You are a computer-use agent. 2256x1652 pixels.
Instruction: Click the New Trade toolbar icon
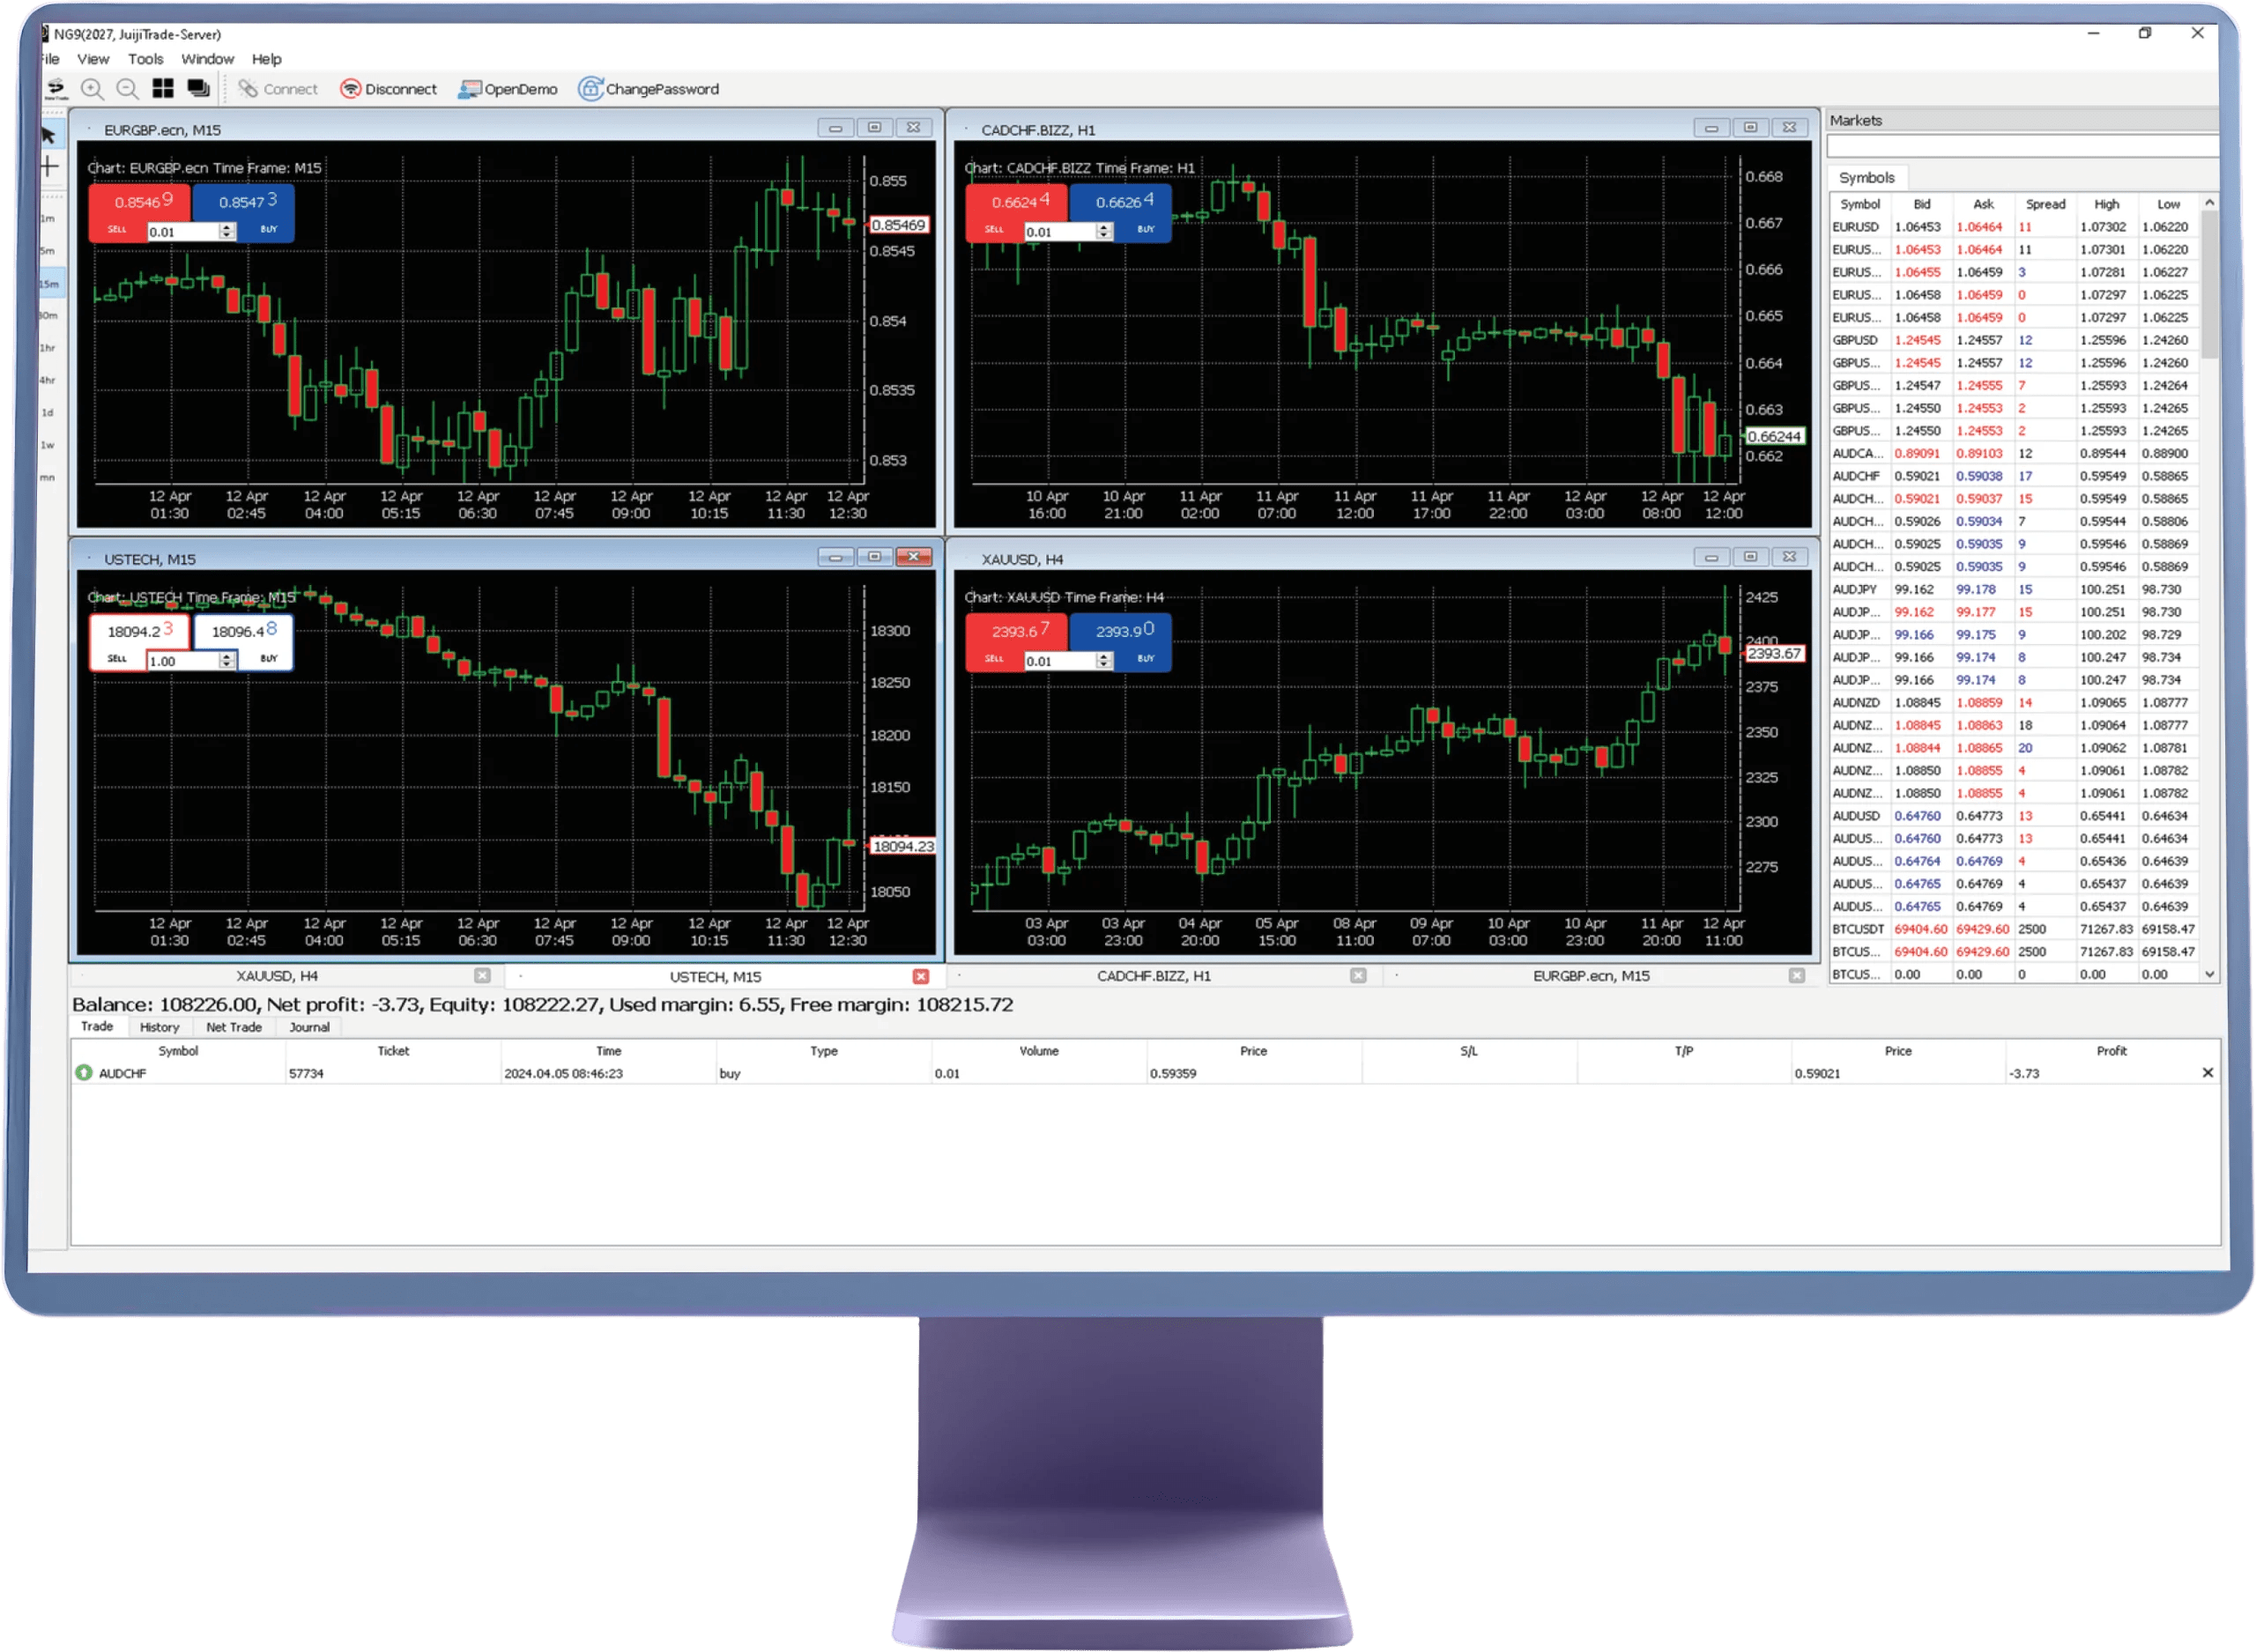[x=56, y=89]
